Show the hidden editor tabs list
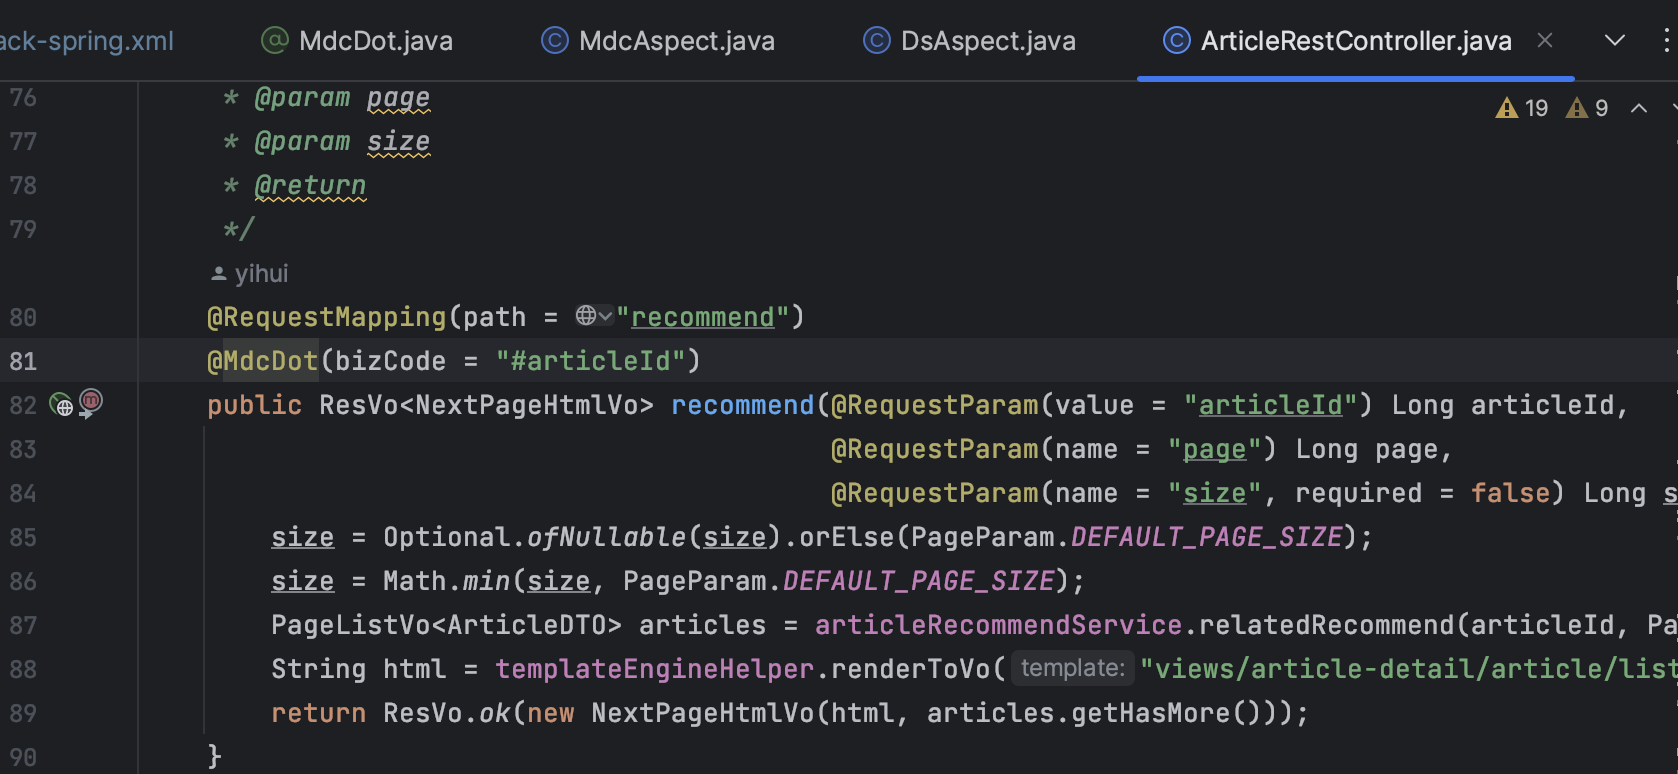This screenshot has height=774, width=1678. (1614, 40)
